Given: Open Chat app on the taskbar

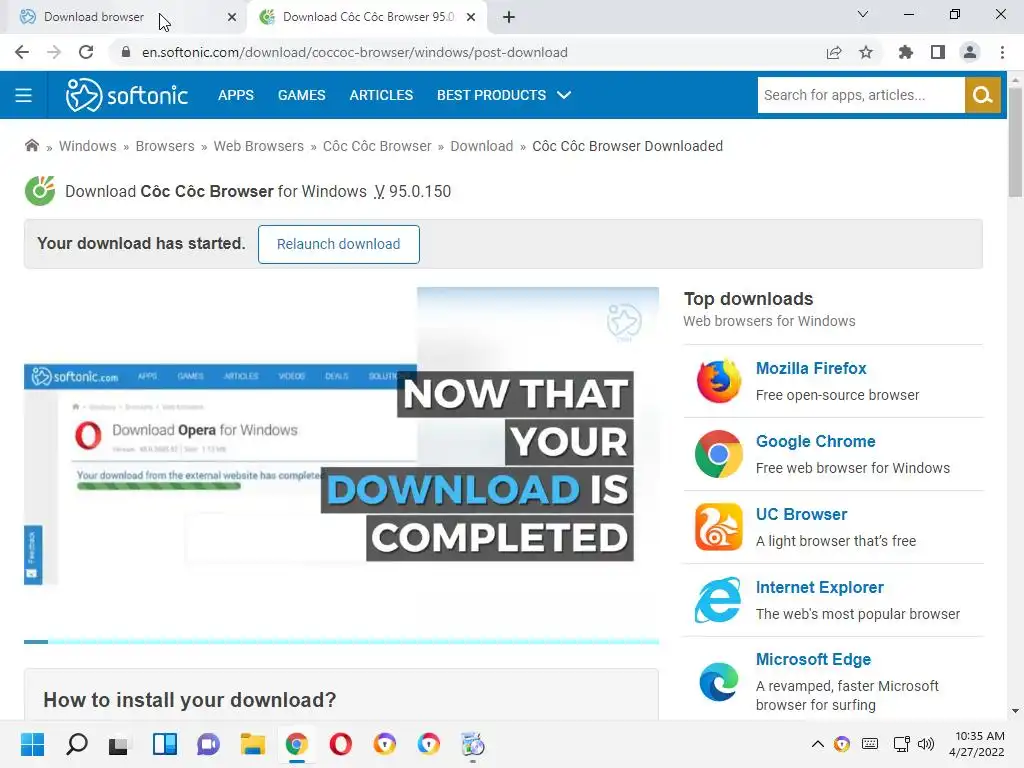Looking at the screenshot, I should [208, 744].
